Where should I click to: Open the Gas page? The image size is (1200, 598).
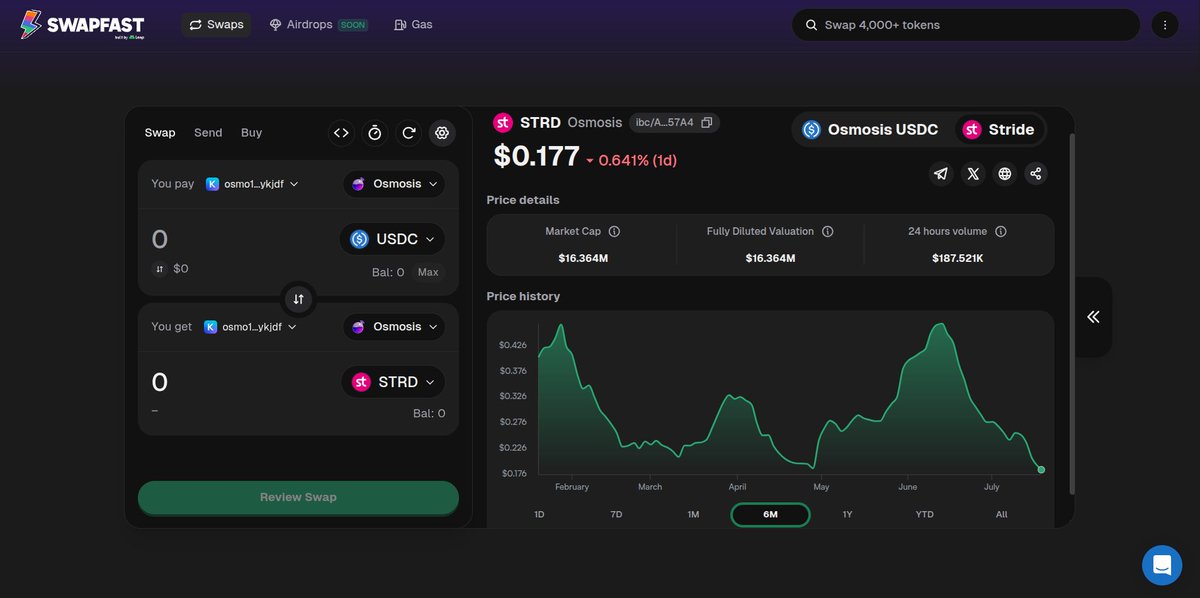(413, 24)
